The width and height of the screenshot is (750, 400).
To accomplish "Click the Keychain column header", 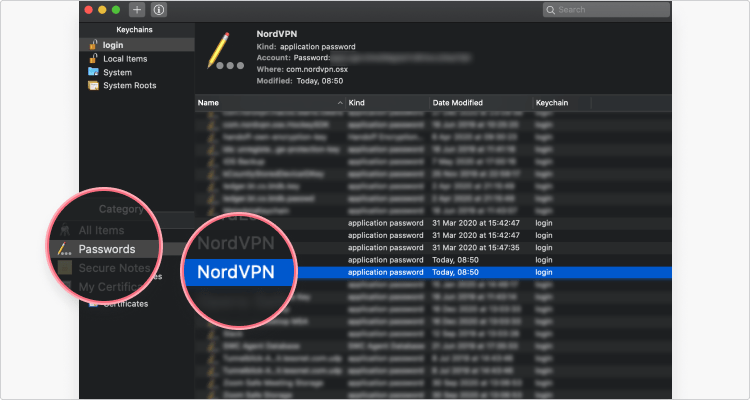I will (562, 103).
